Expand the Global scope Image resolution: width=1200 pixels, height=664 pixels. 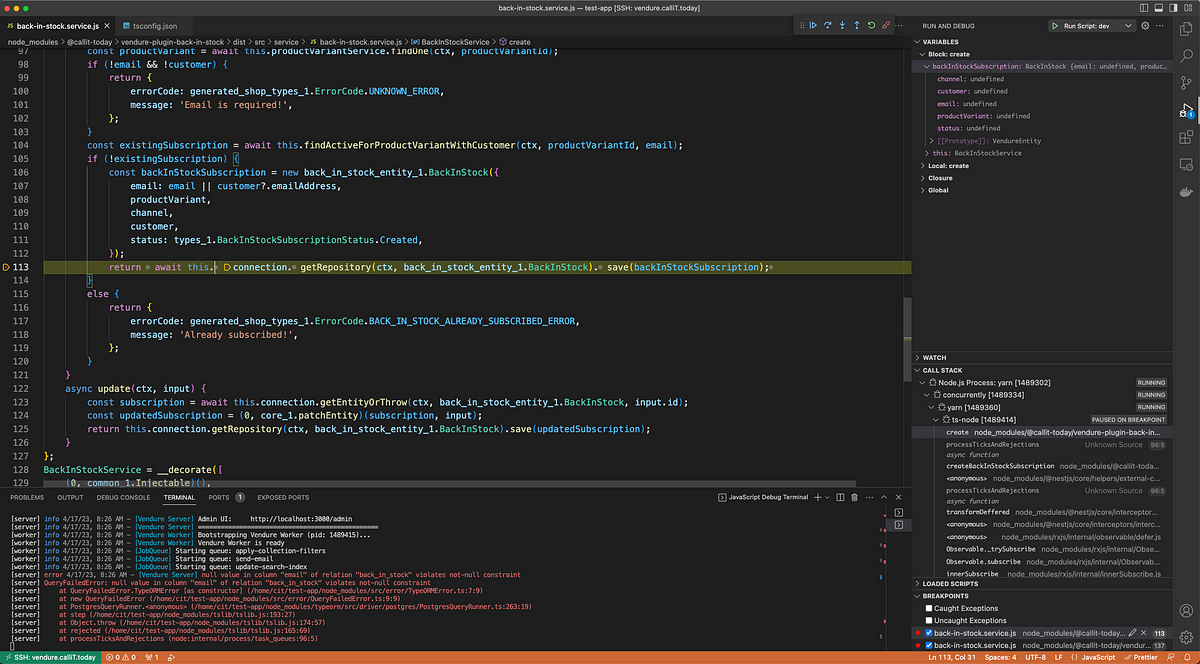(x=922, y=190)
